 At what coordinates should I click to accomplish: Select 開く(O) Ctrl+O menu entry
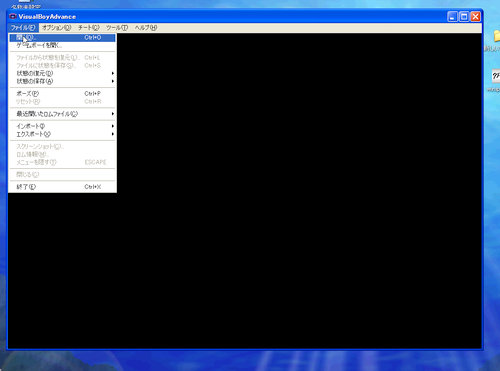[x=62, y=38]
